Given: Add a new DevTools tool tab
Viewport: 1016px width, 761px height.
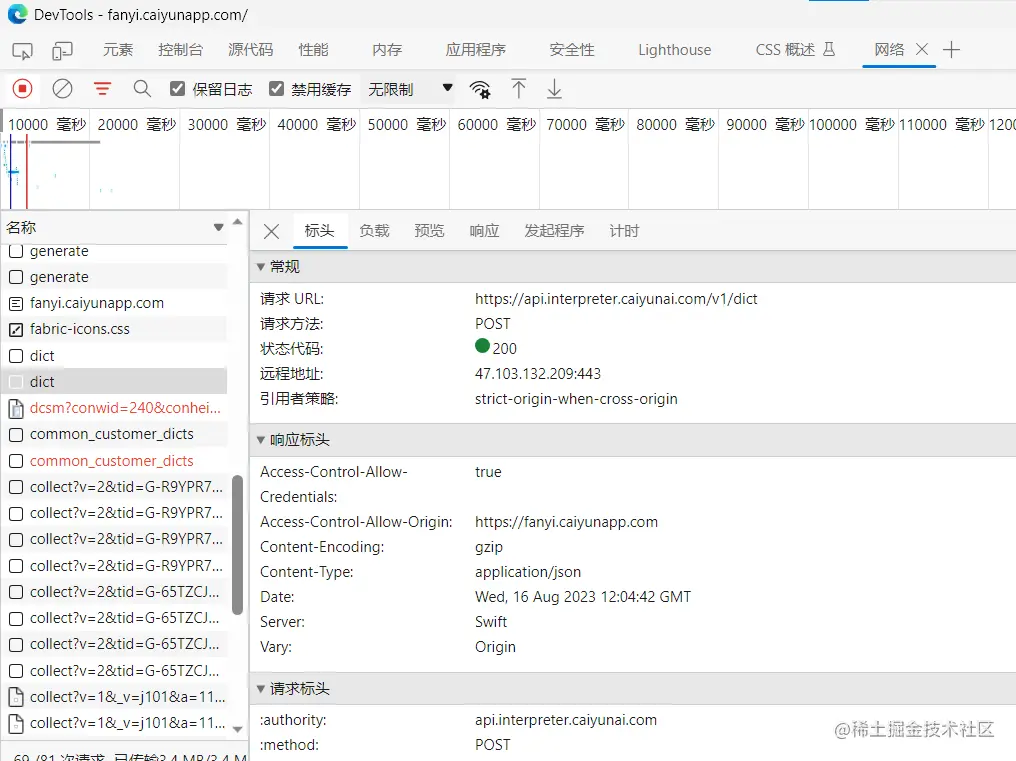Looking at the screenshot, I should pyautogui.click(x=951, y=50).
